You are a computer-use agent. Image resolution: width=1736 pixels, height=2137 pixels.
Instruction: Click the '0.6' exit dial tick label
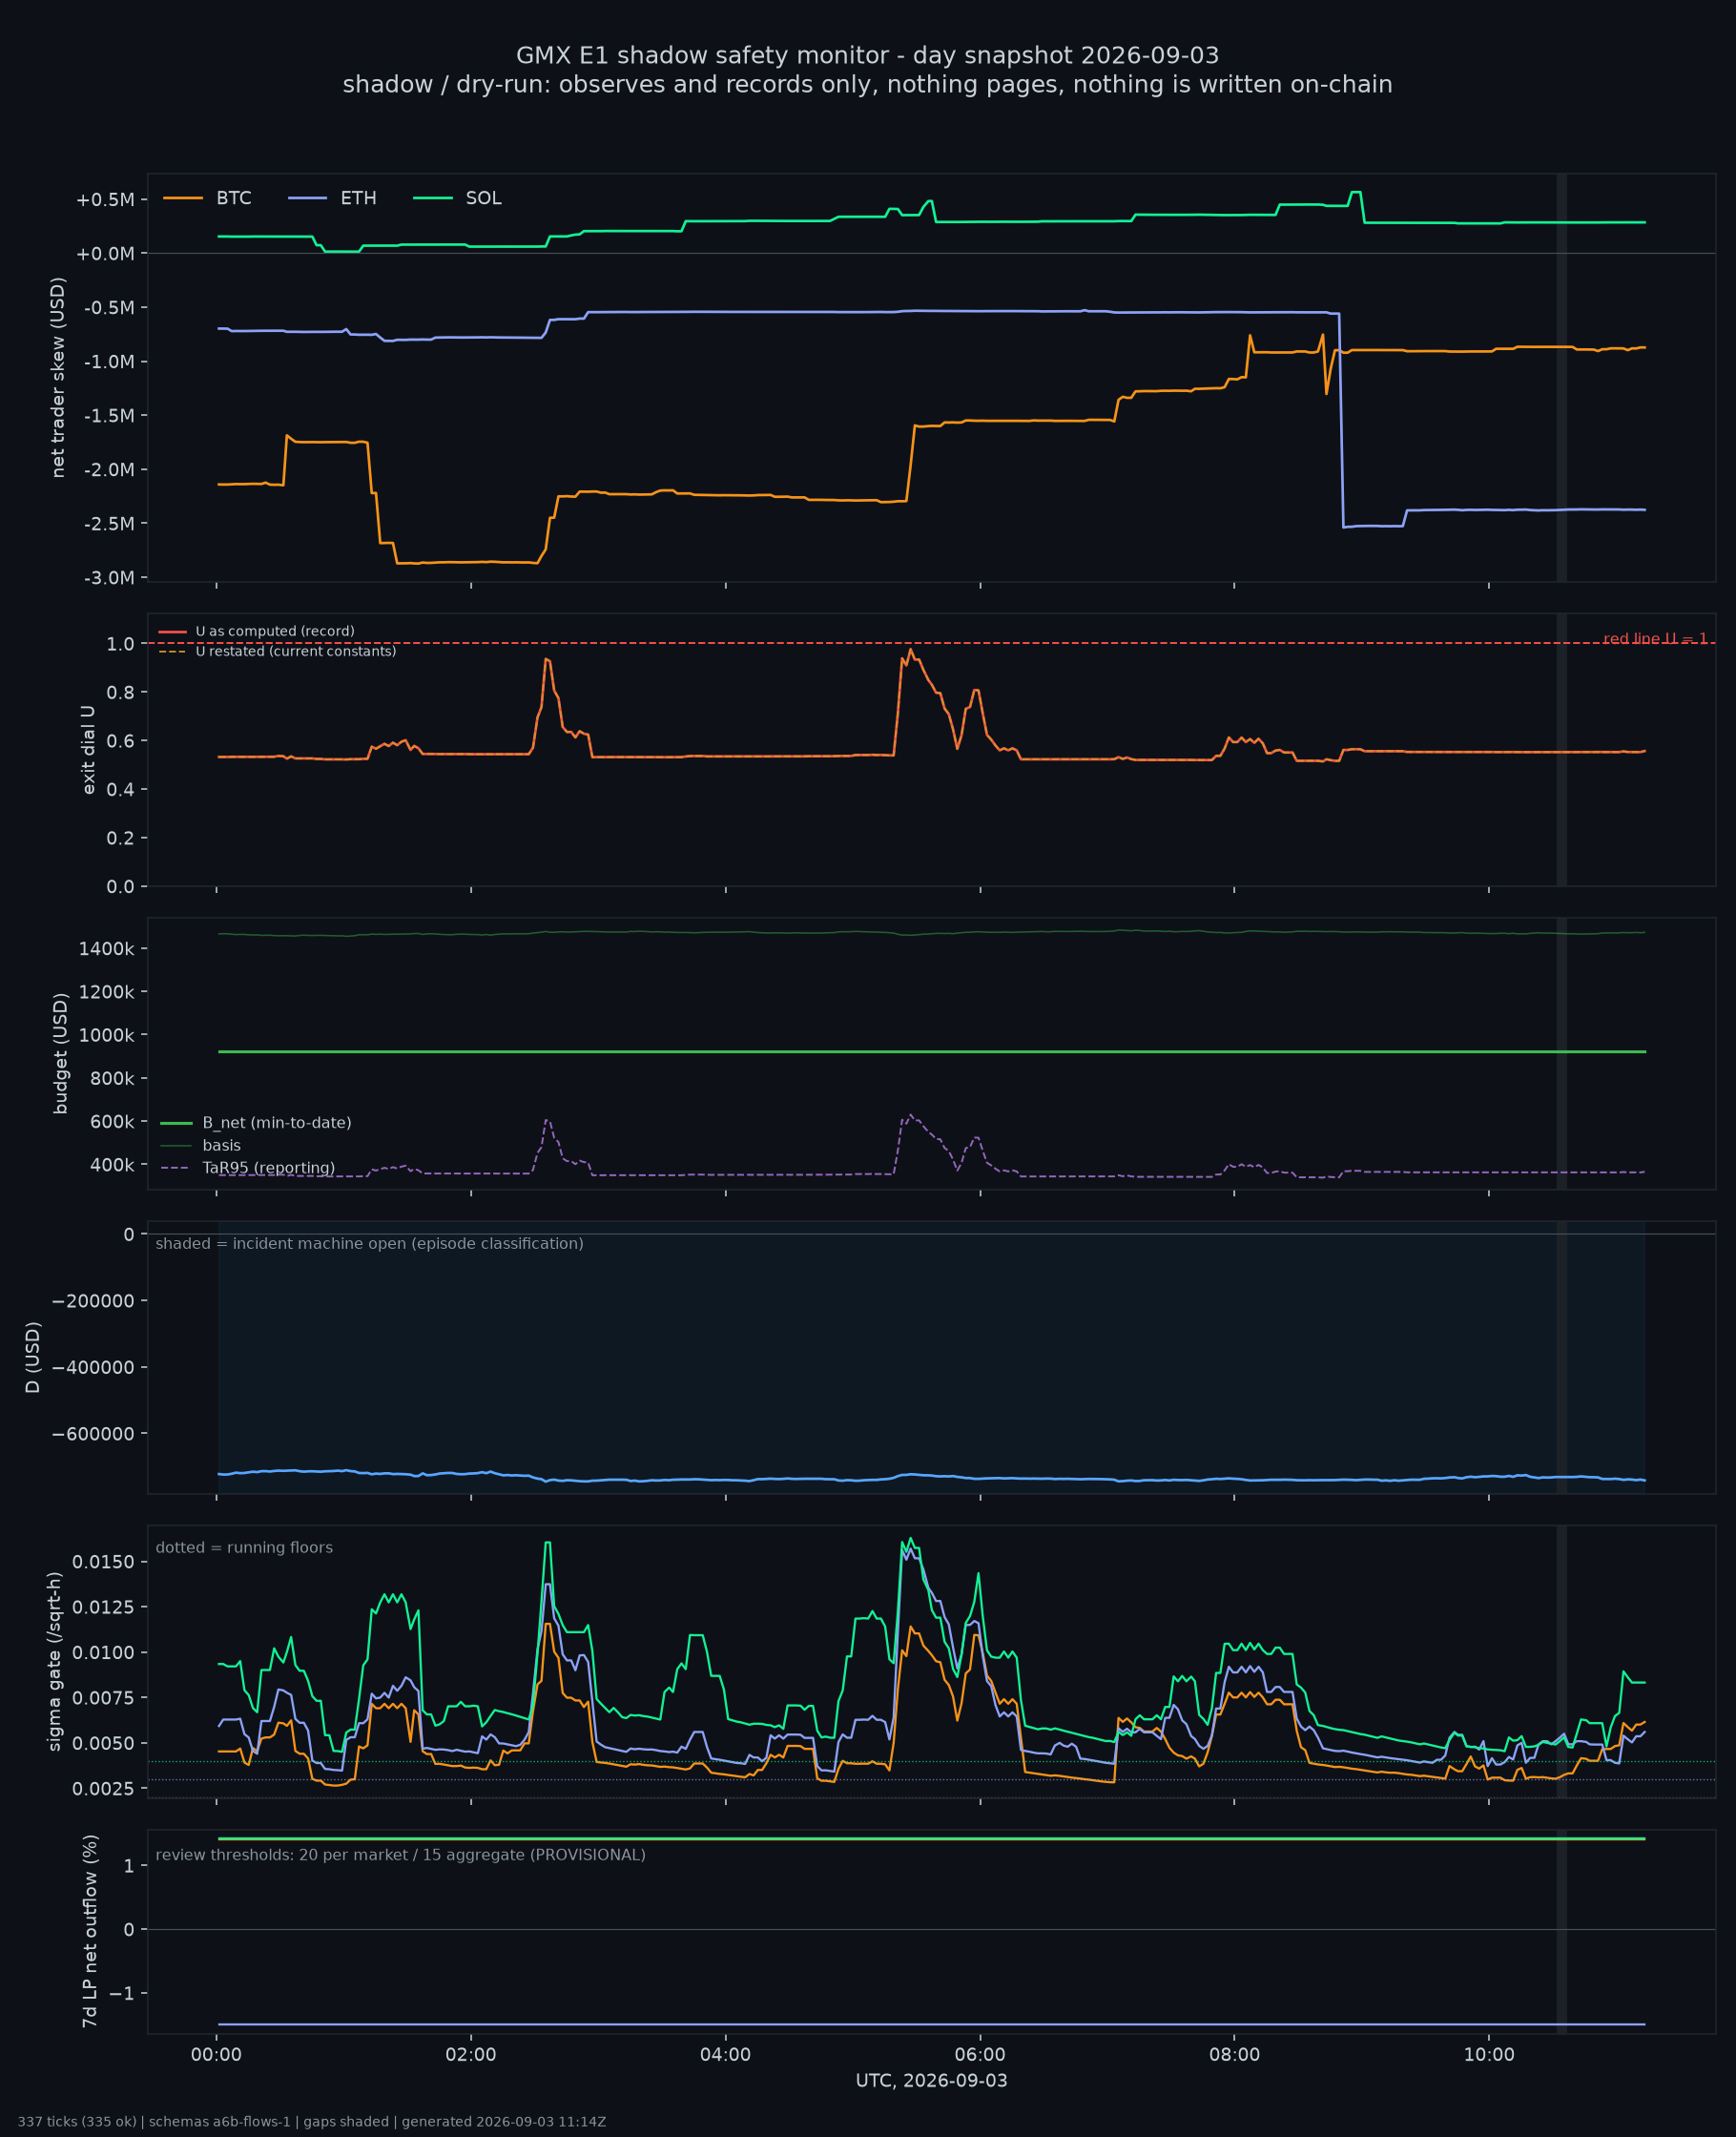pos(120,741)
